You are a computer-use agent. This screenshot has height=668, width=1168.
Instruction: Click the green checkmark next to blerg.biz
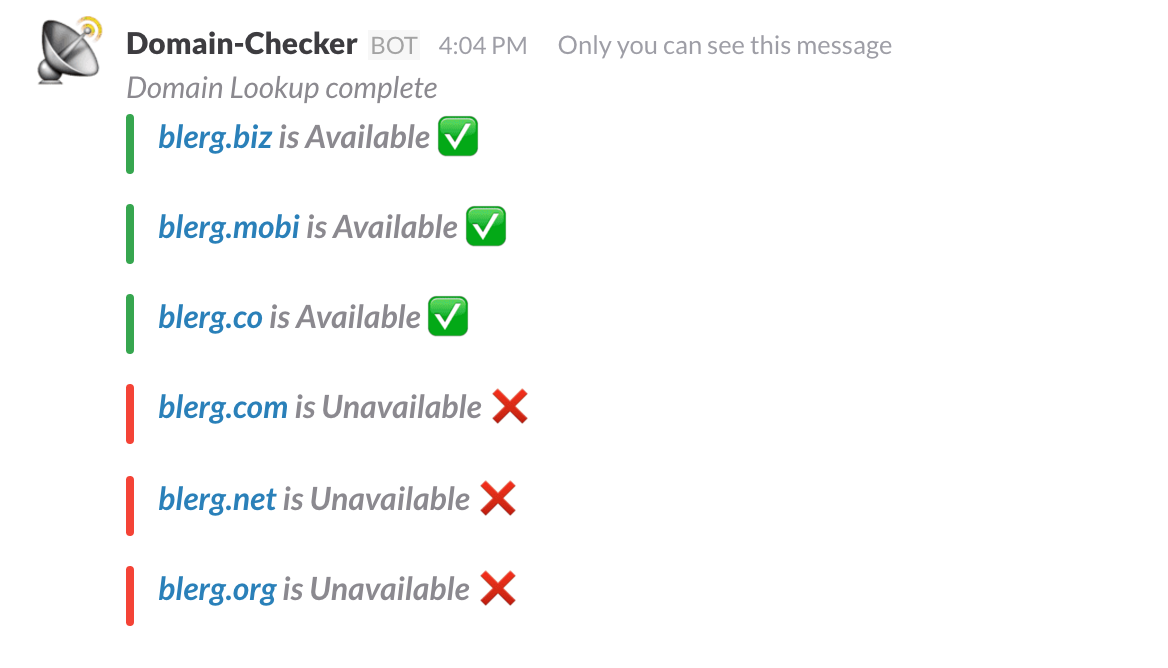(x=457, y=136)
